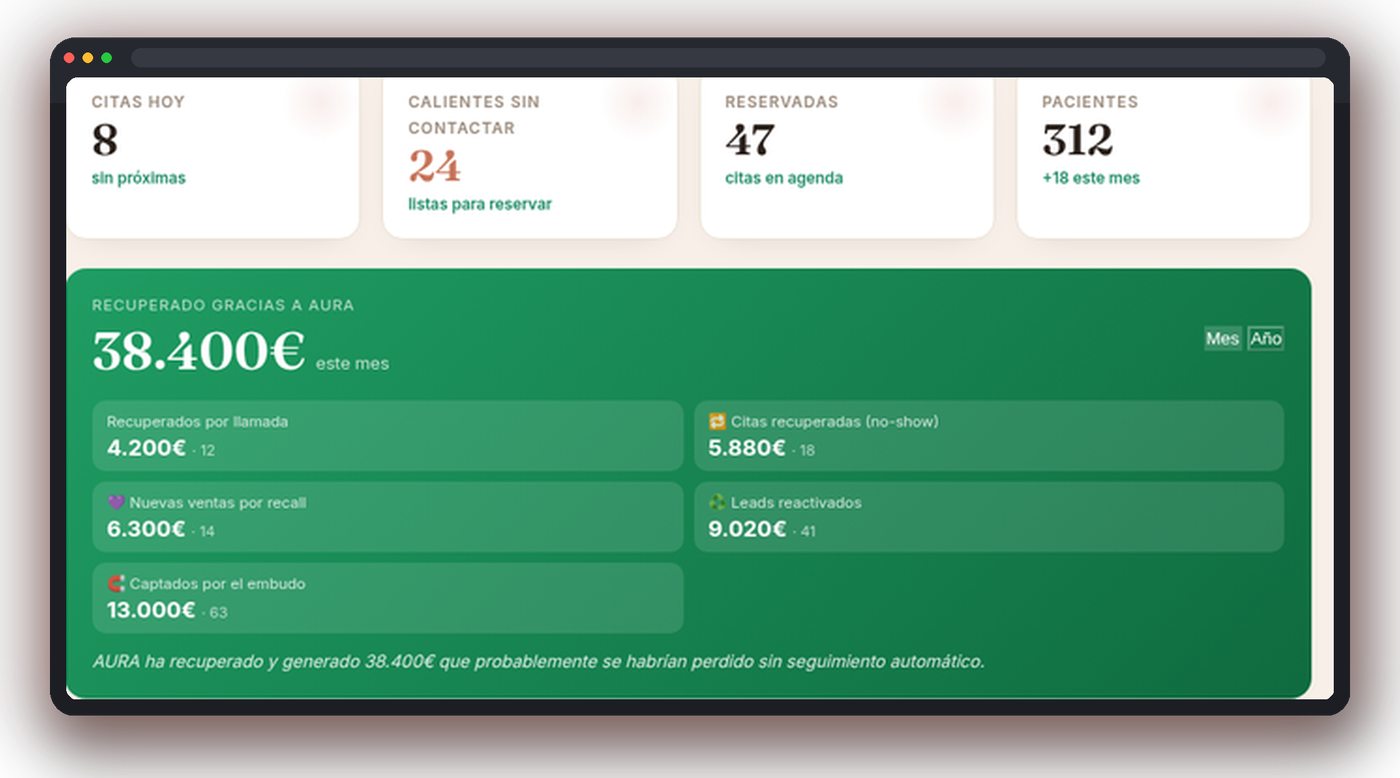This screenshot has width=1400, height=778.
Task: Select the Captados por el embudo tile
Action: [x=388, y=598]
